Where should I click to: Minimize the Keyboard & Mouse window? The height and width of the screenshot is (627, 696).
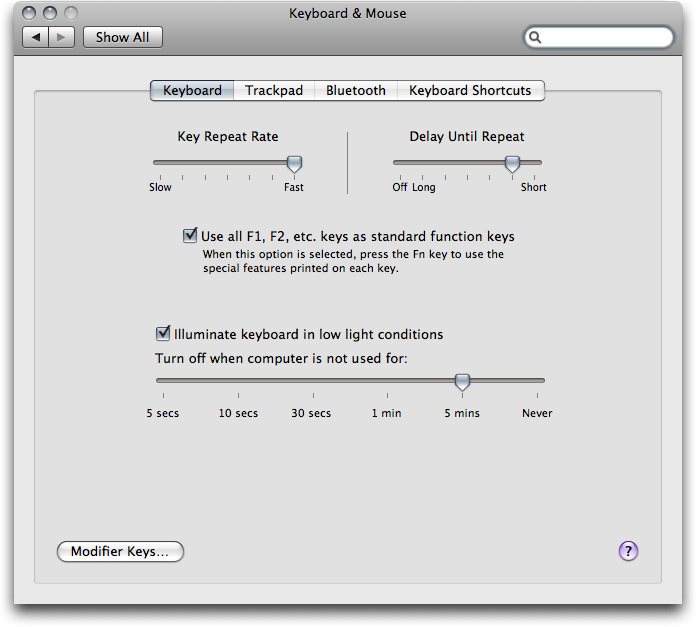pyautogui.click(x=50, y=13)
